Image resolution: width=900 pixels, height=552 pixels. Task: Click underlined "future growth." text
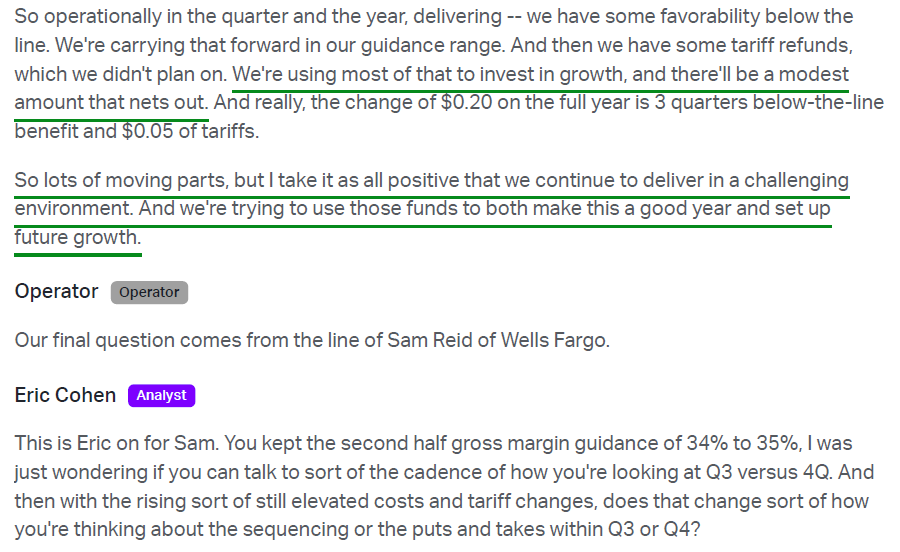[x=77, y=238]
